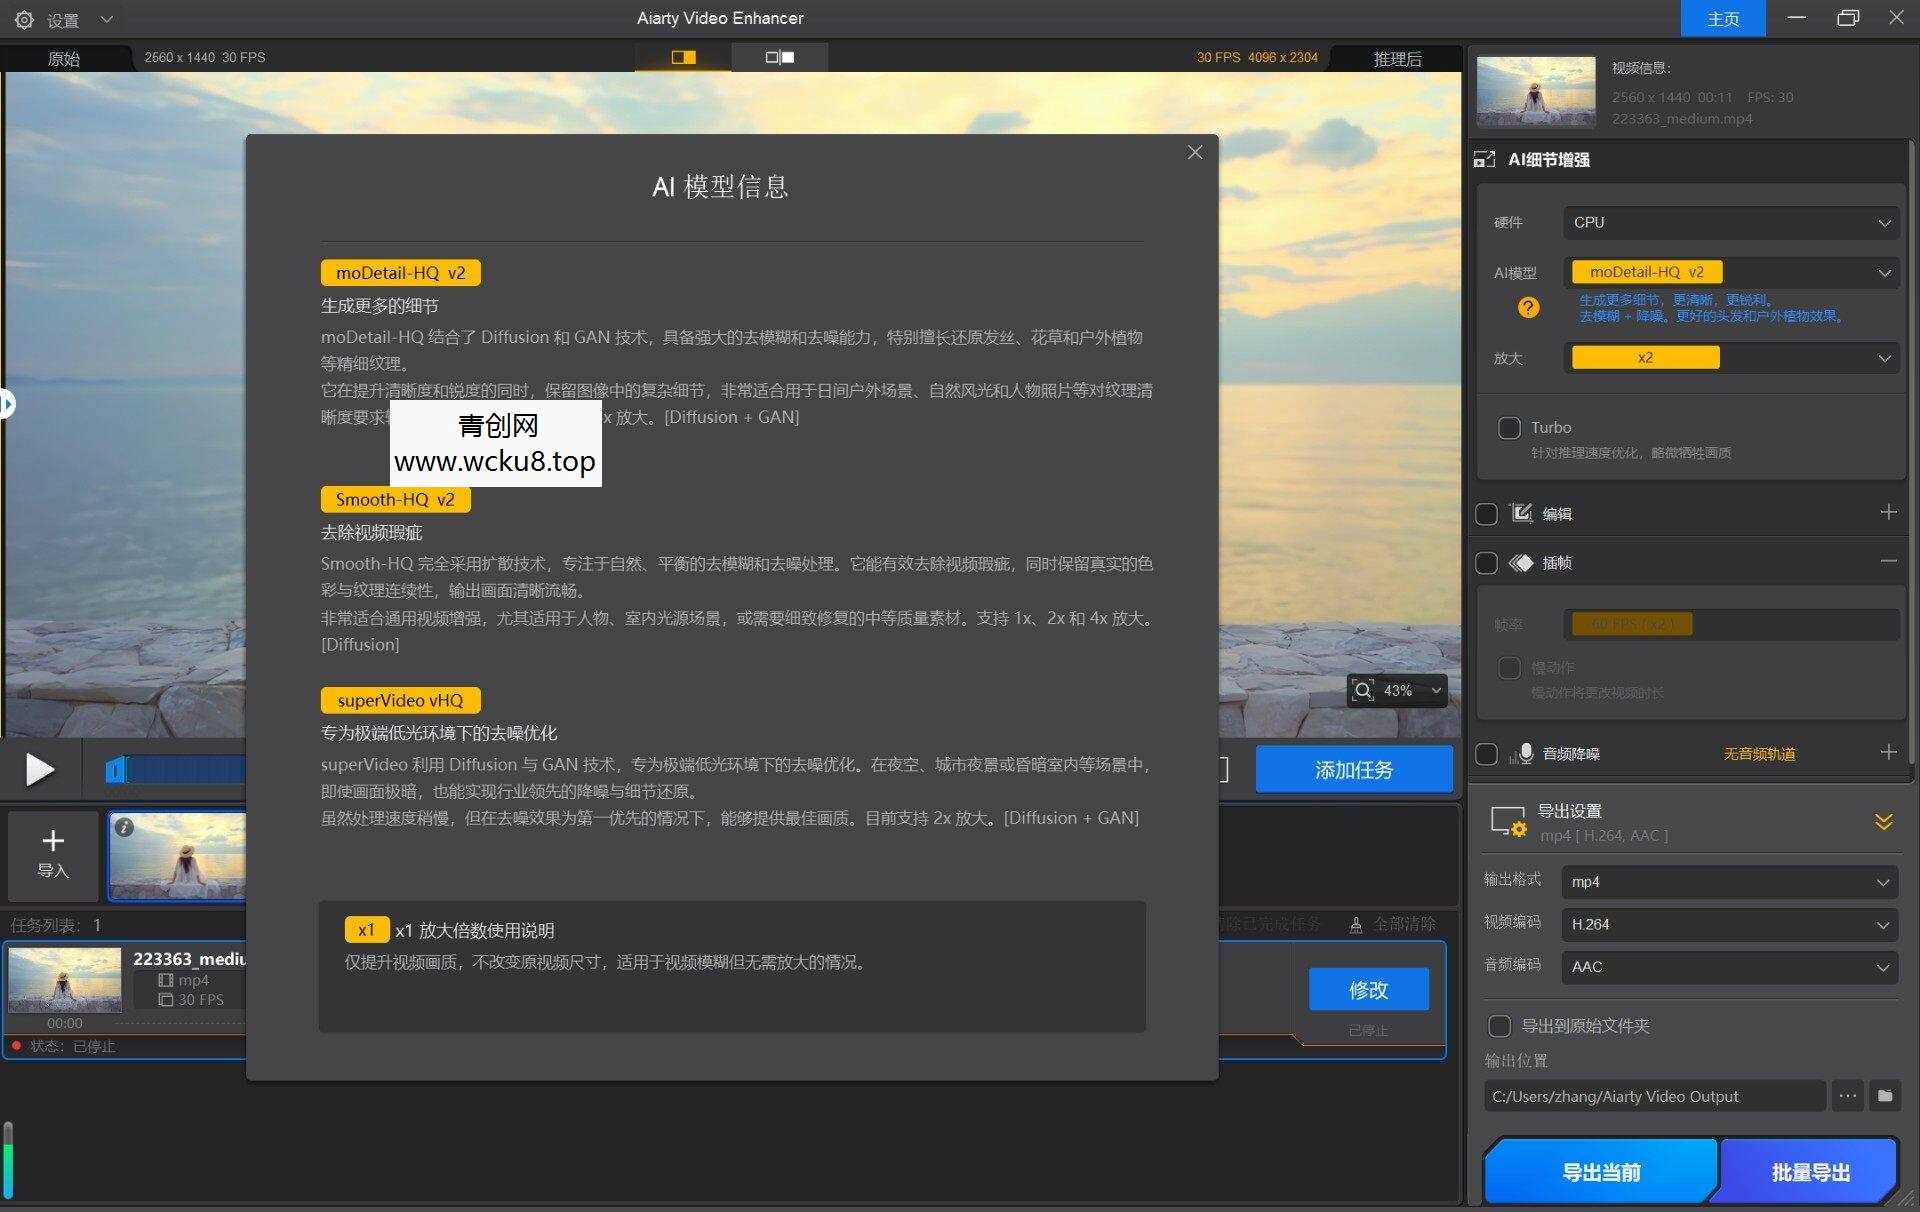Open the settings gear at top left
This screenshot has width=1920, height=1212.
coord(22,18)
